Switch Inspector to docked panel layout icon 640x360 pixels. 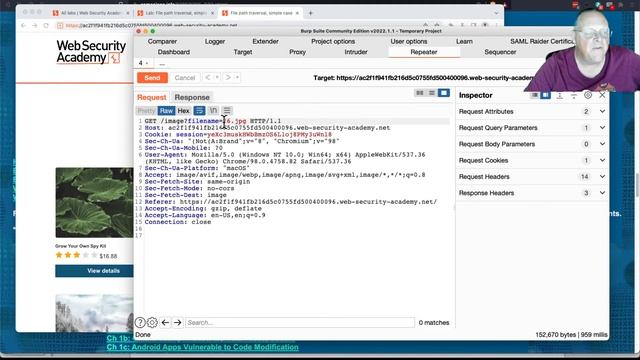[x=546, y=95]
